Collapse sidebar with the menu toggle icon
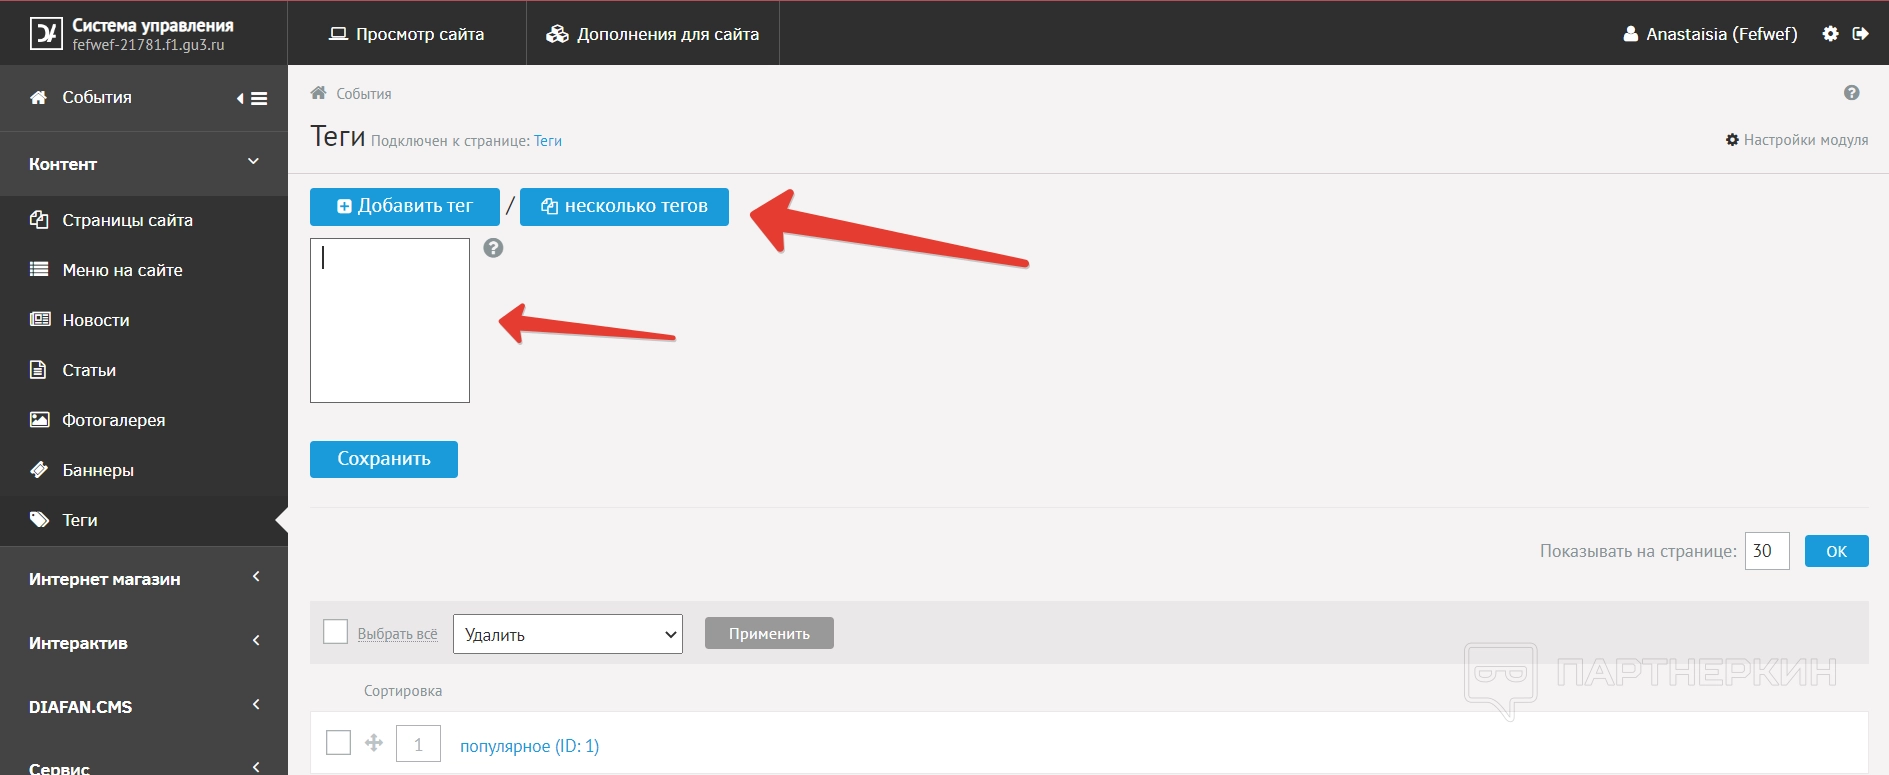 [252, 98]
